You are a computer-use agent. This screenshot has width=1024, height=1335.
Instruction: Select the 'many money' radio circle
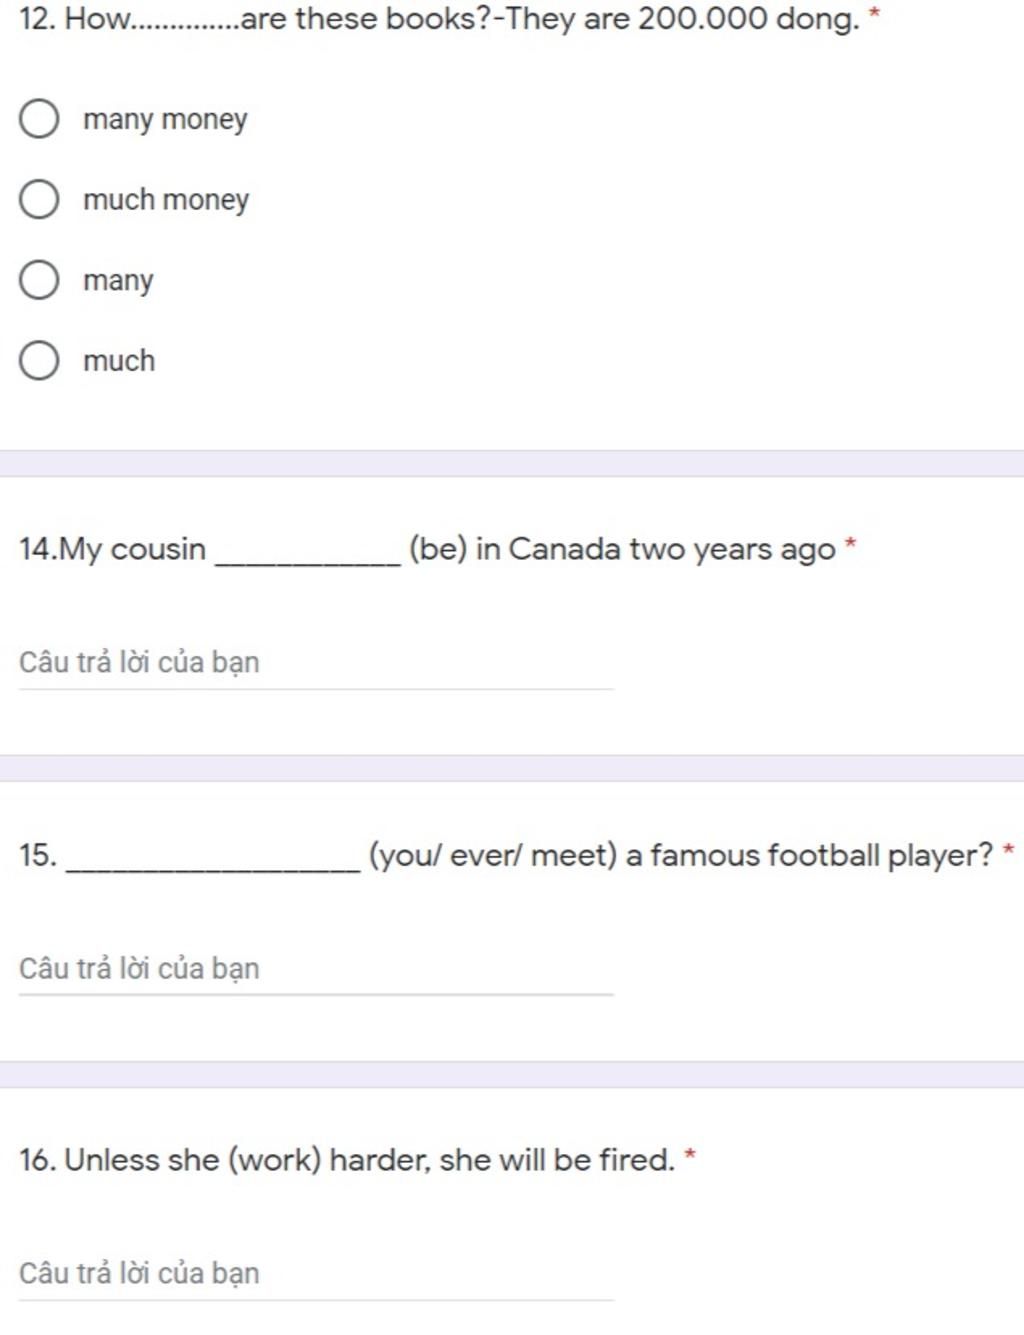(x=39, y=118)
